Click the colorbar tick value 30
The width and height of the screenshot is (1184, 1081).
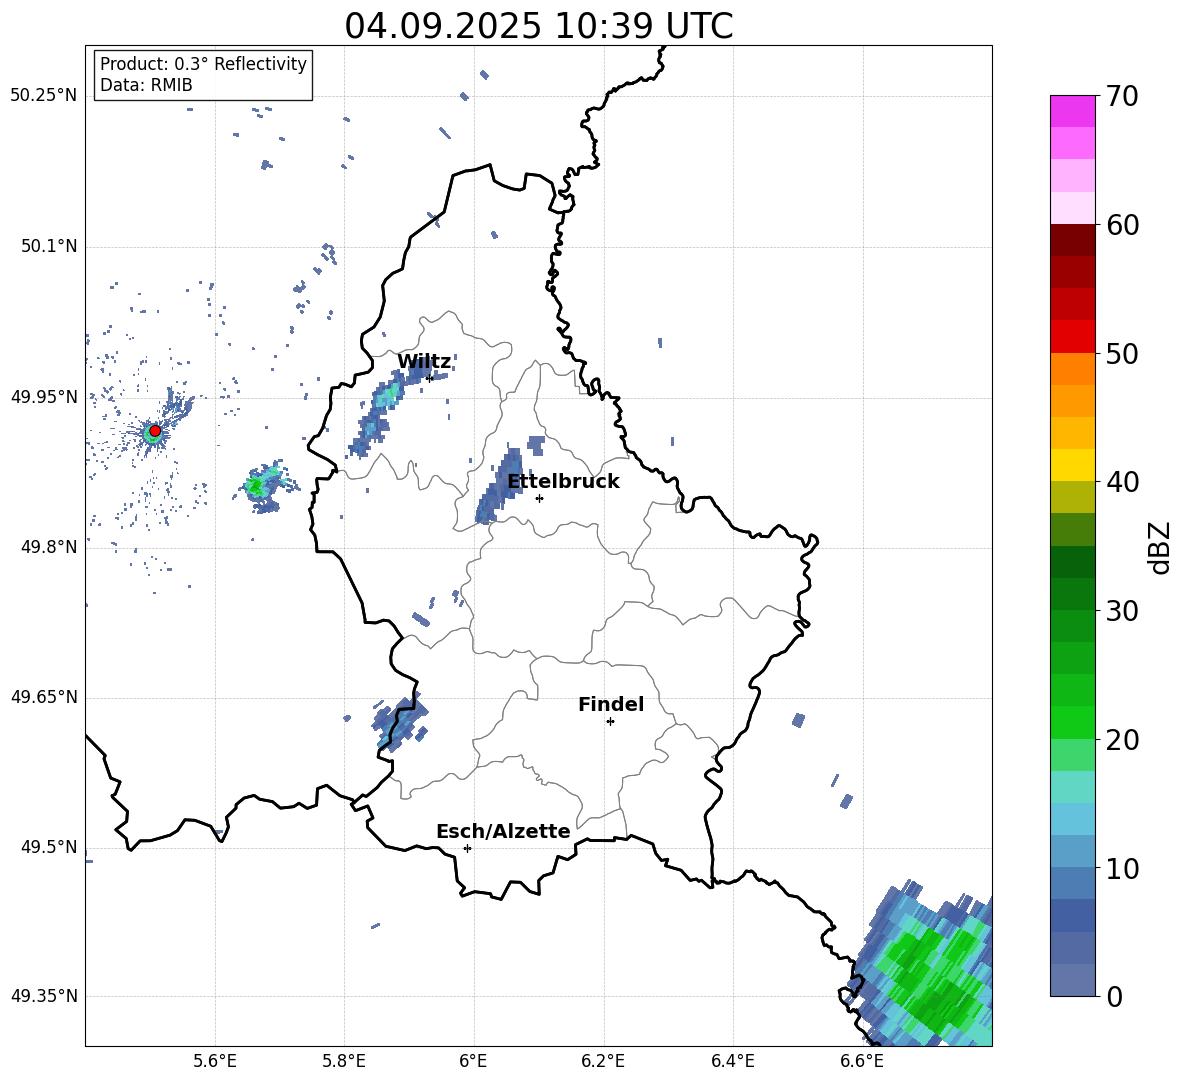point(1122,611)
